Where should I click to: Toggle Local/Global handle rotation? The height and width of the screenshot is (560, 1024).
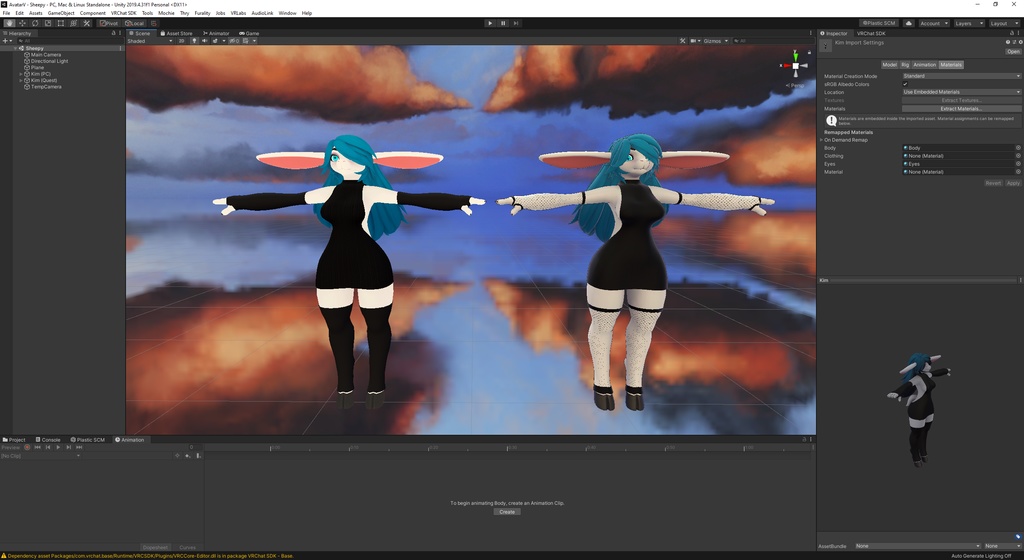coord(135,23)
